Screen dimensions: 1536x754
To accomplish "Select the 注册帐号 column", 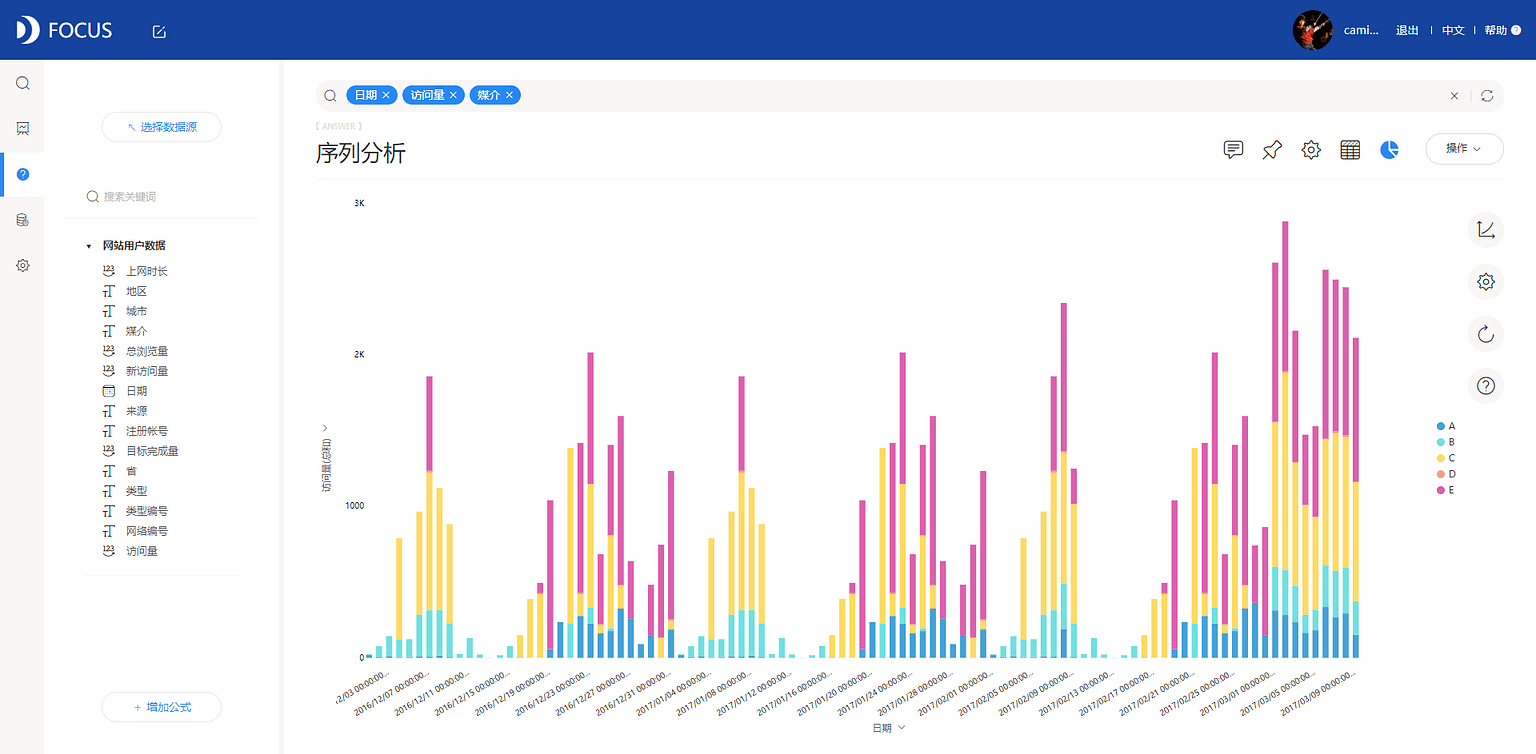I will pos(146,431).
